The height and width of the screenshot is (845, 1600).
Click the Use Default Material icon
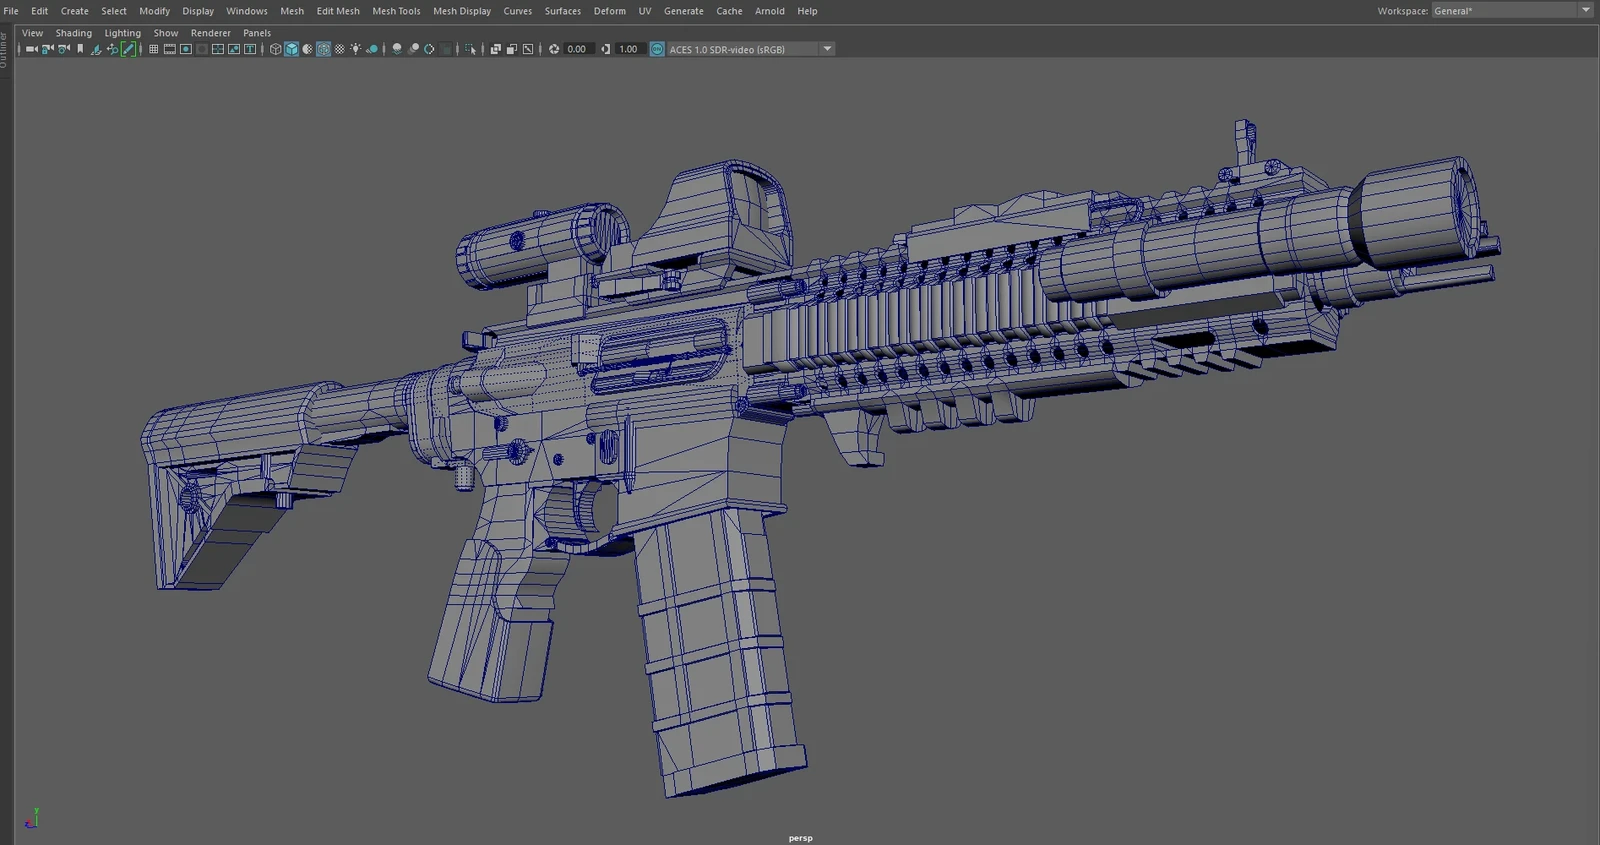(x=307, y=49)
